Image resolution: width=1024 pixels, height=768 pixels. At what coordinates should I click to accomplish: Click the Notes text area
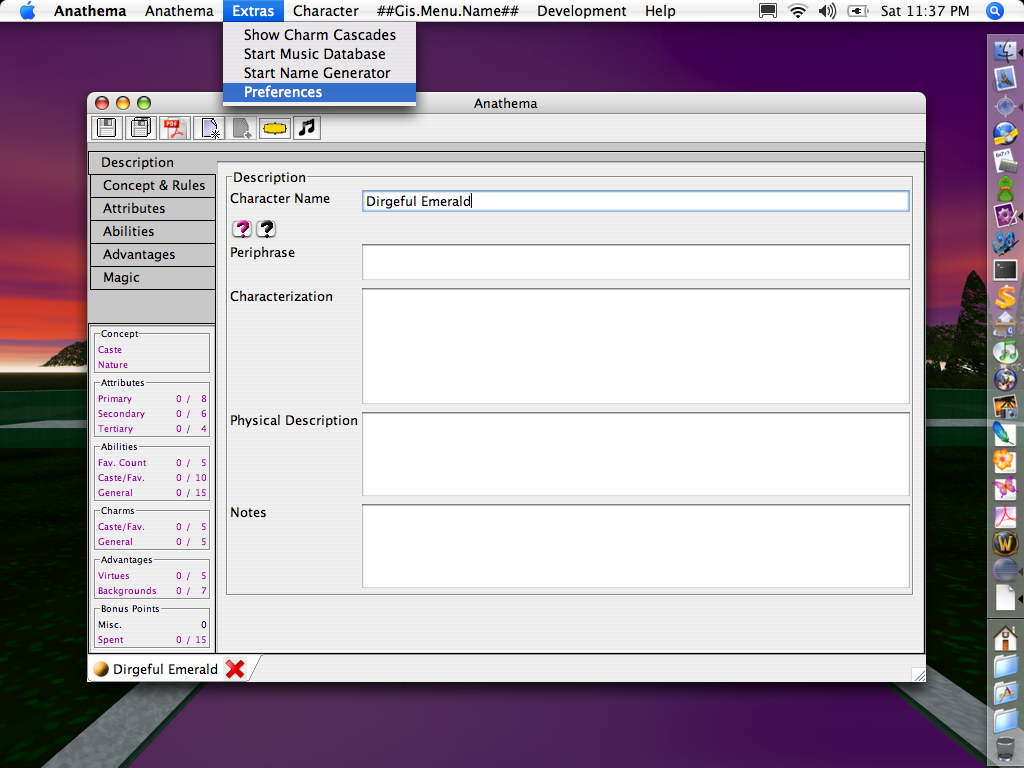click(x=635, y=546)
